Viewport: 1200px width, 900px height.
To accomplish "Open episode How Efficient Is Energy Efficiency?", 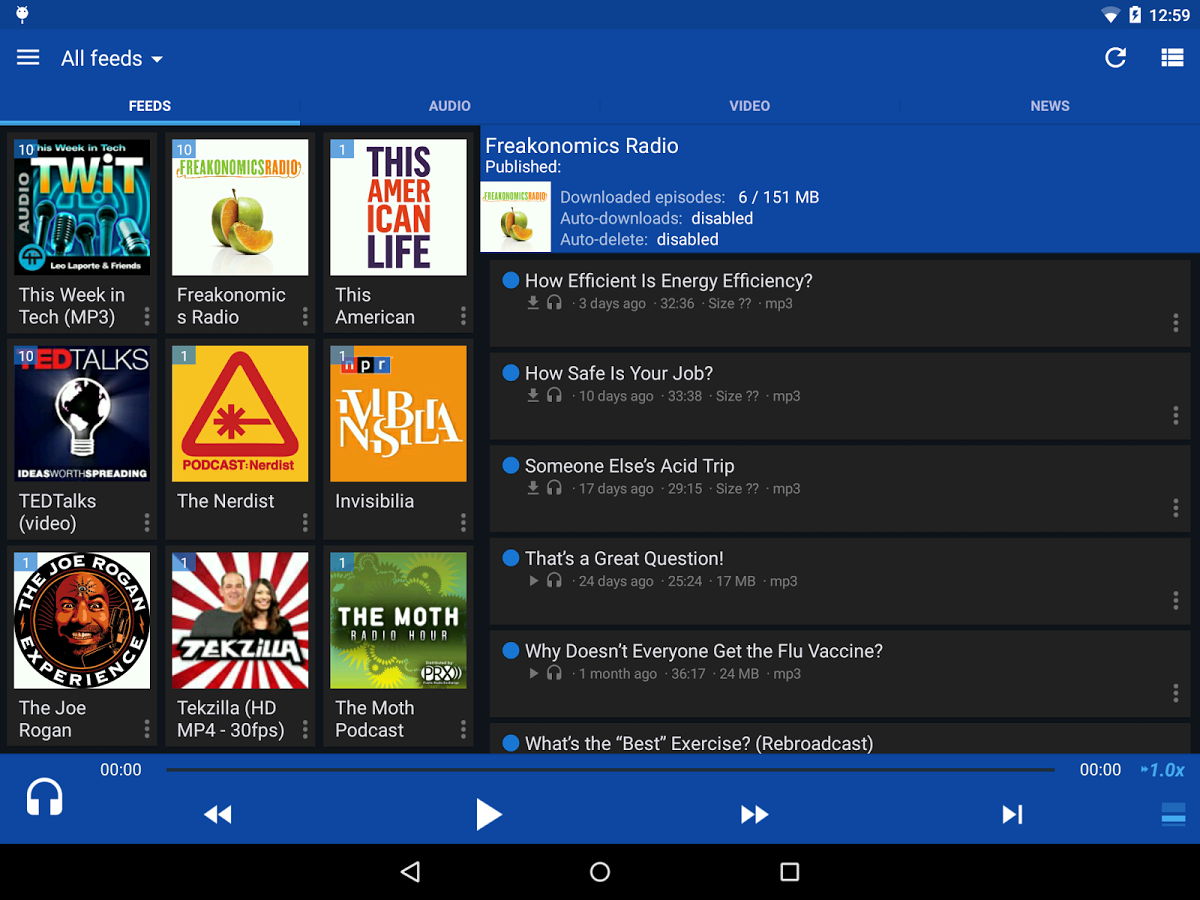I will point(840,303).
